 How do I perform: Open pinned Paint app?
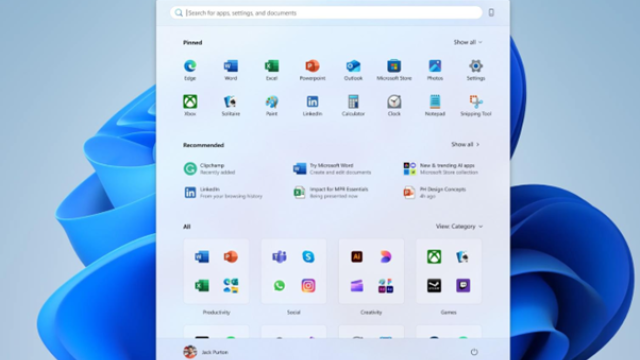pos(271,105)
